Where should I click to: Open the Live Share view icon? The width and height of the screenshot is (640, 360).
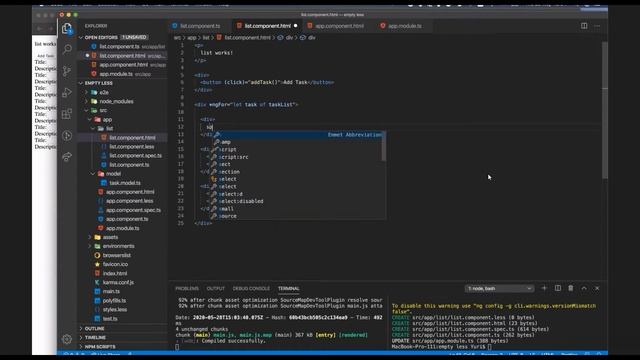click(x=67, y=157)
